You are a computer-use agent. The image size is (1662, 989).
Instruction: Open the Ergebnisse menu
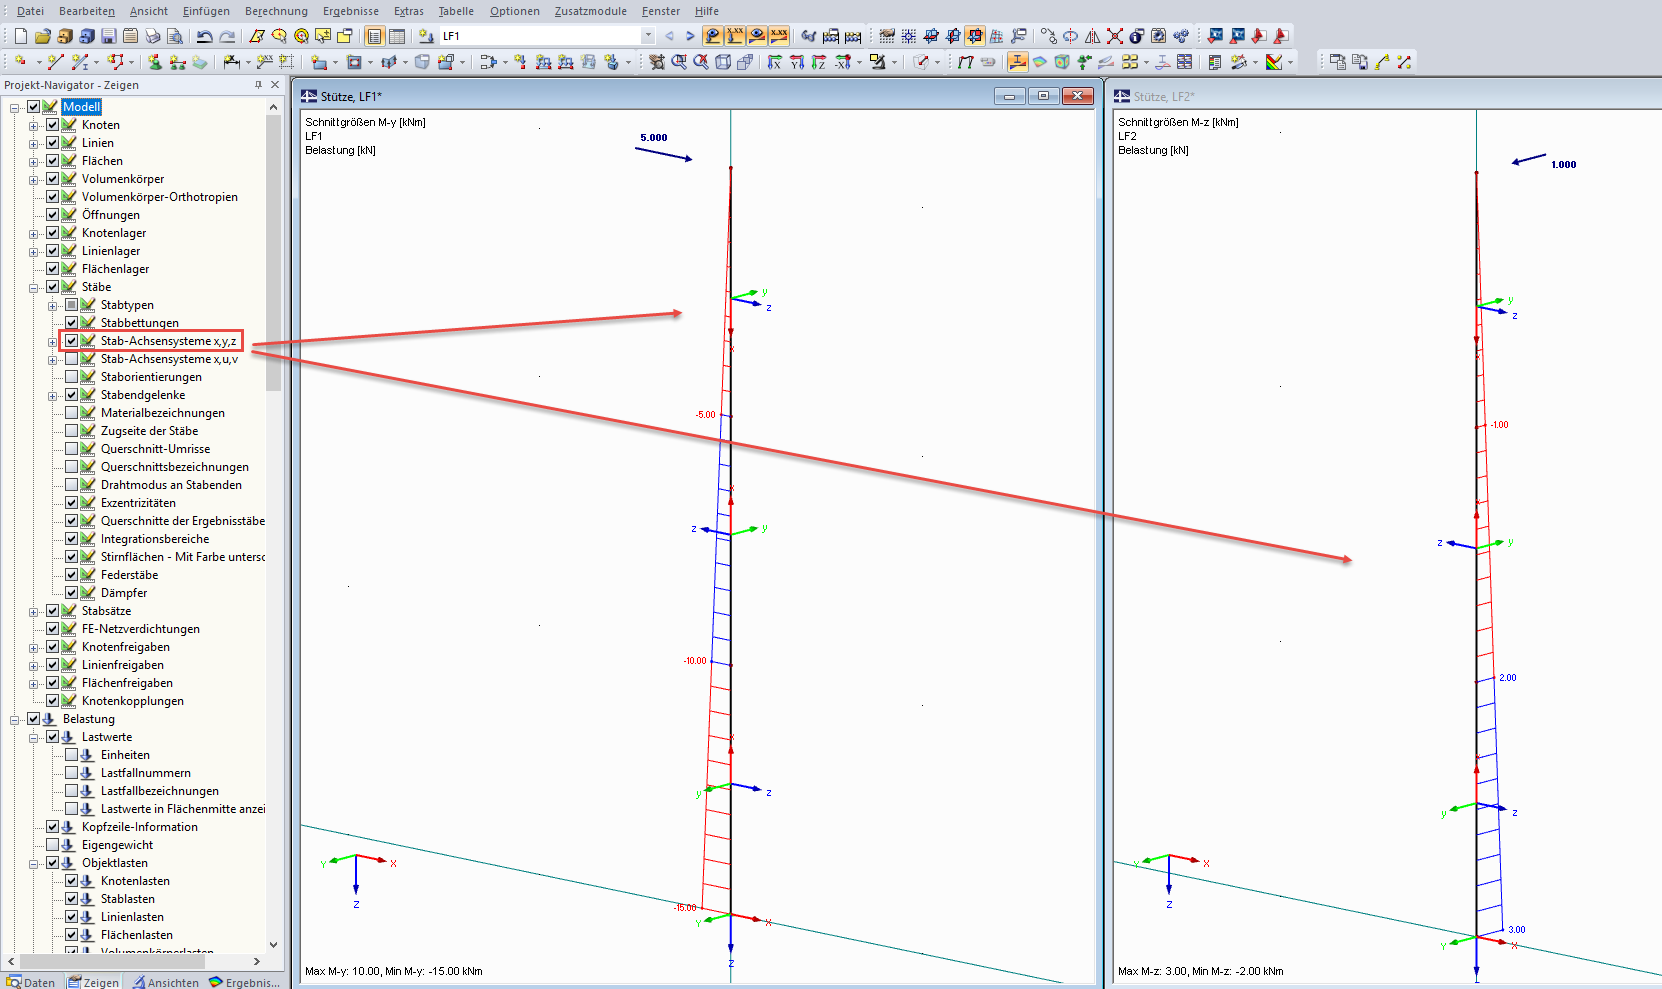coord(350,11)
